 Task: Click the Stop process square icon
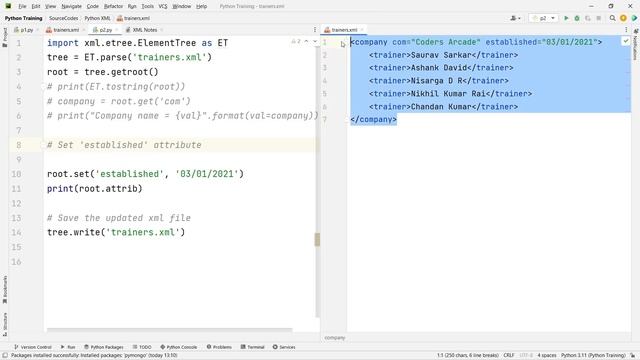(598, 18)
